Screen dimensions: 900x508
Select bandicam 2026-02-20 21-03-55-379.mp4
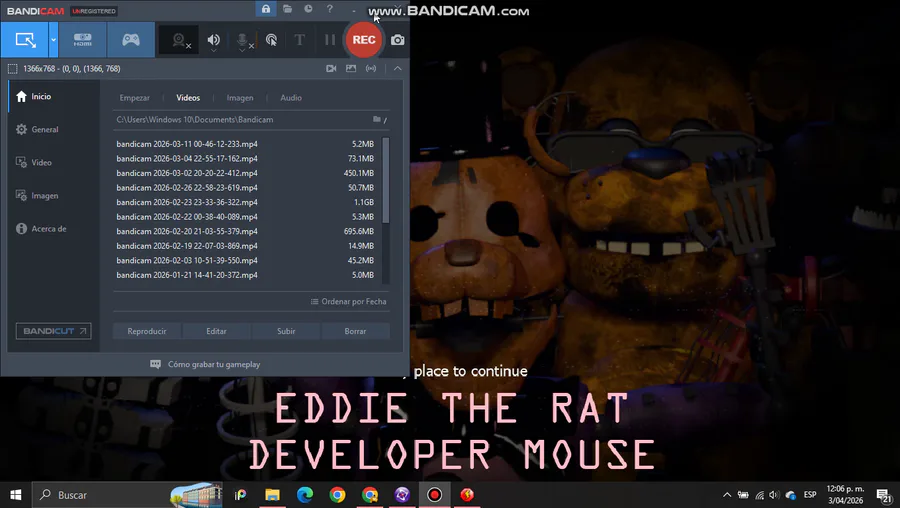[245, 231]
